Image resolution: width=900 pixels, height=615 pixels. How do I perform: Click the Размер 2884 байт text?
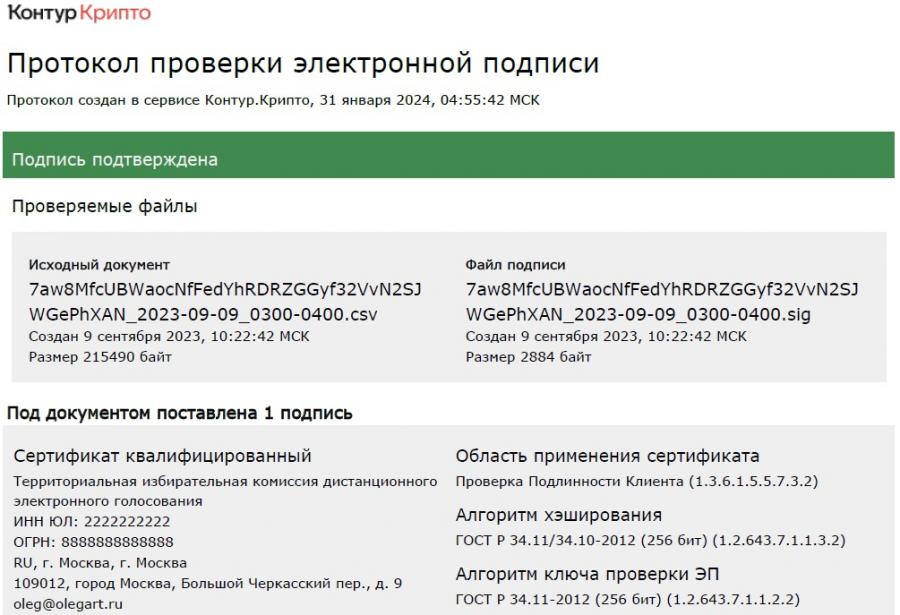pyautogui.click(x=528, y=357)
